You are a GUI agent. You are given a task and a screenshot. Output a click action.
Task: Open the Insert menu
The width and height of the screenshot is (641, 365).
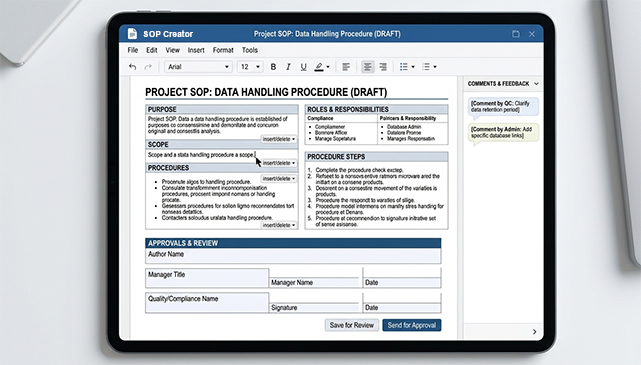tap(196, 50)
